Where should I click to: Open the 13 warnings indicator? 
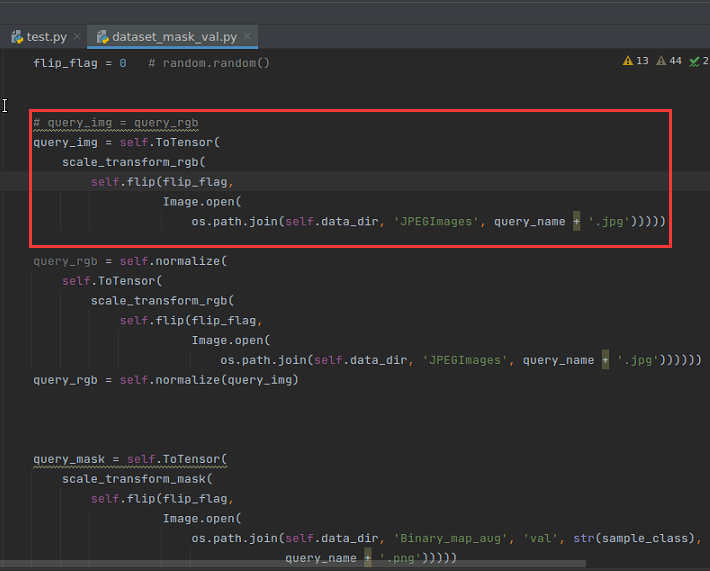(x=636, y=61)
